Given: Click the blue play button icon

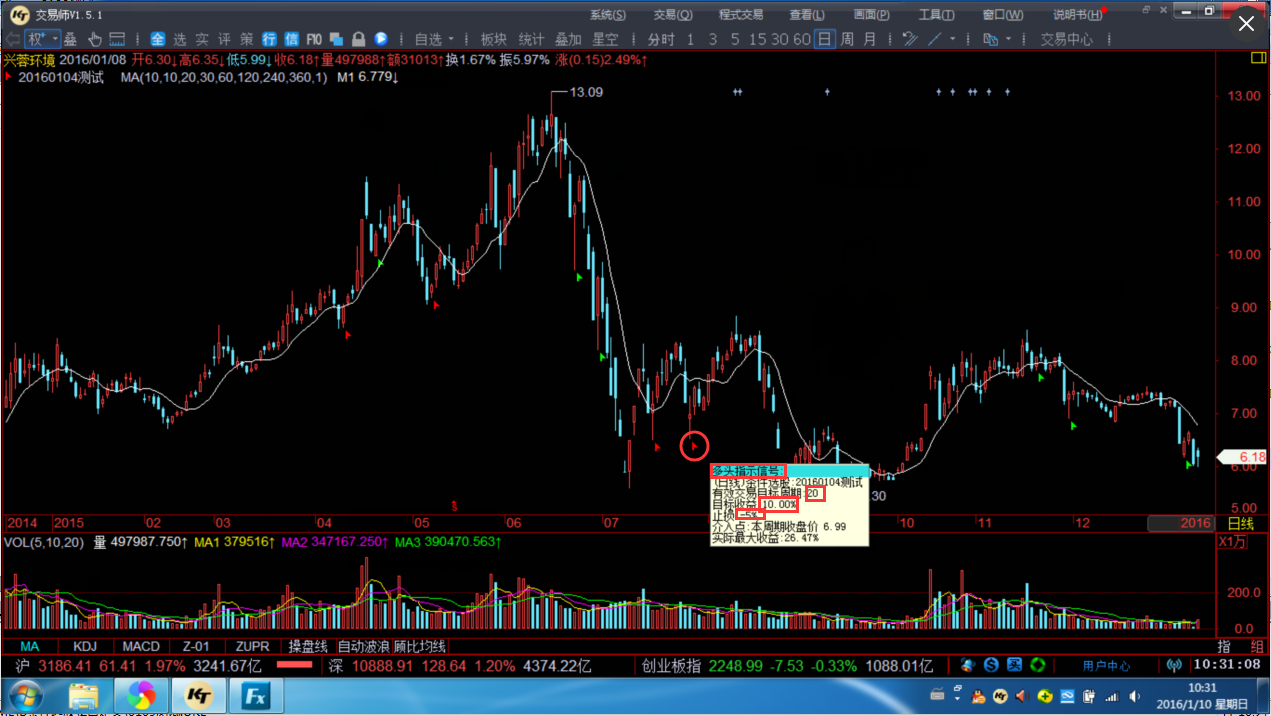Looking at the screenshot, I should (381, 39).
